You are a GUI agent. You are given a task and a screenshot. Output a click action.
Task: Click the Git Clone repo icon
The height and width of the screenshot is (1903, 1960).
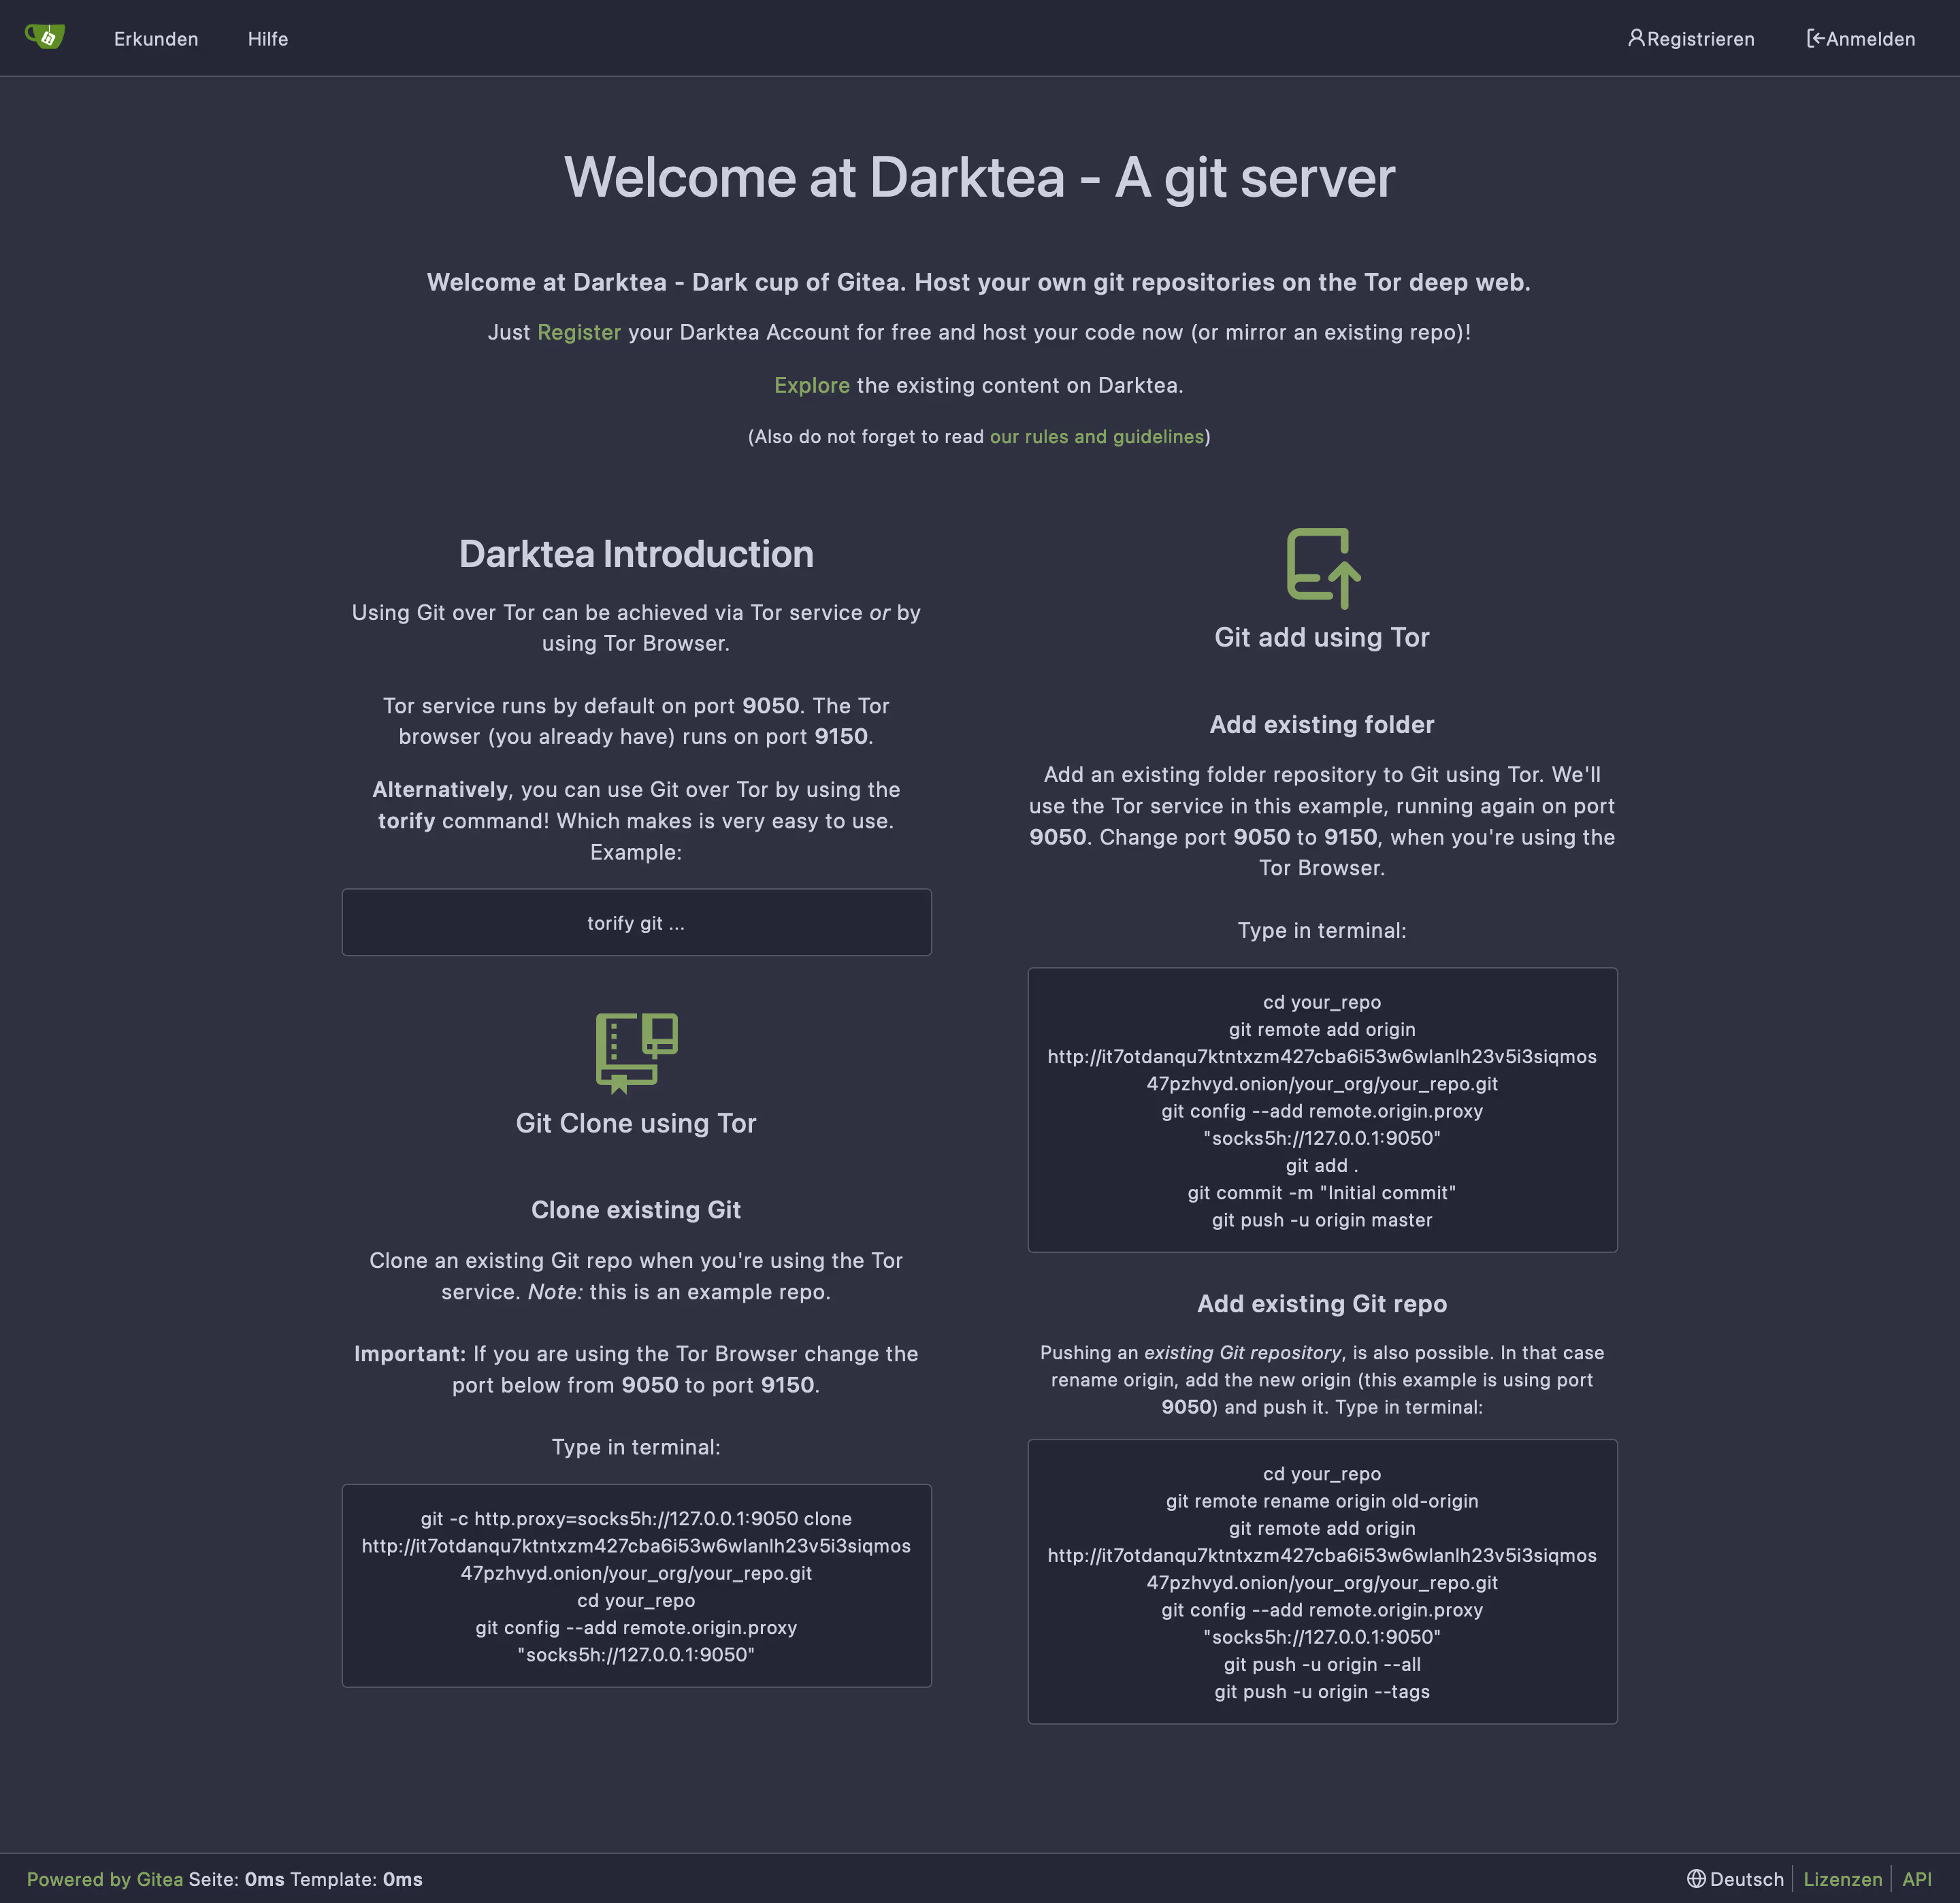(x=637, y=1053)
